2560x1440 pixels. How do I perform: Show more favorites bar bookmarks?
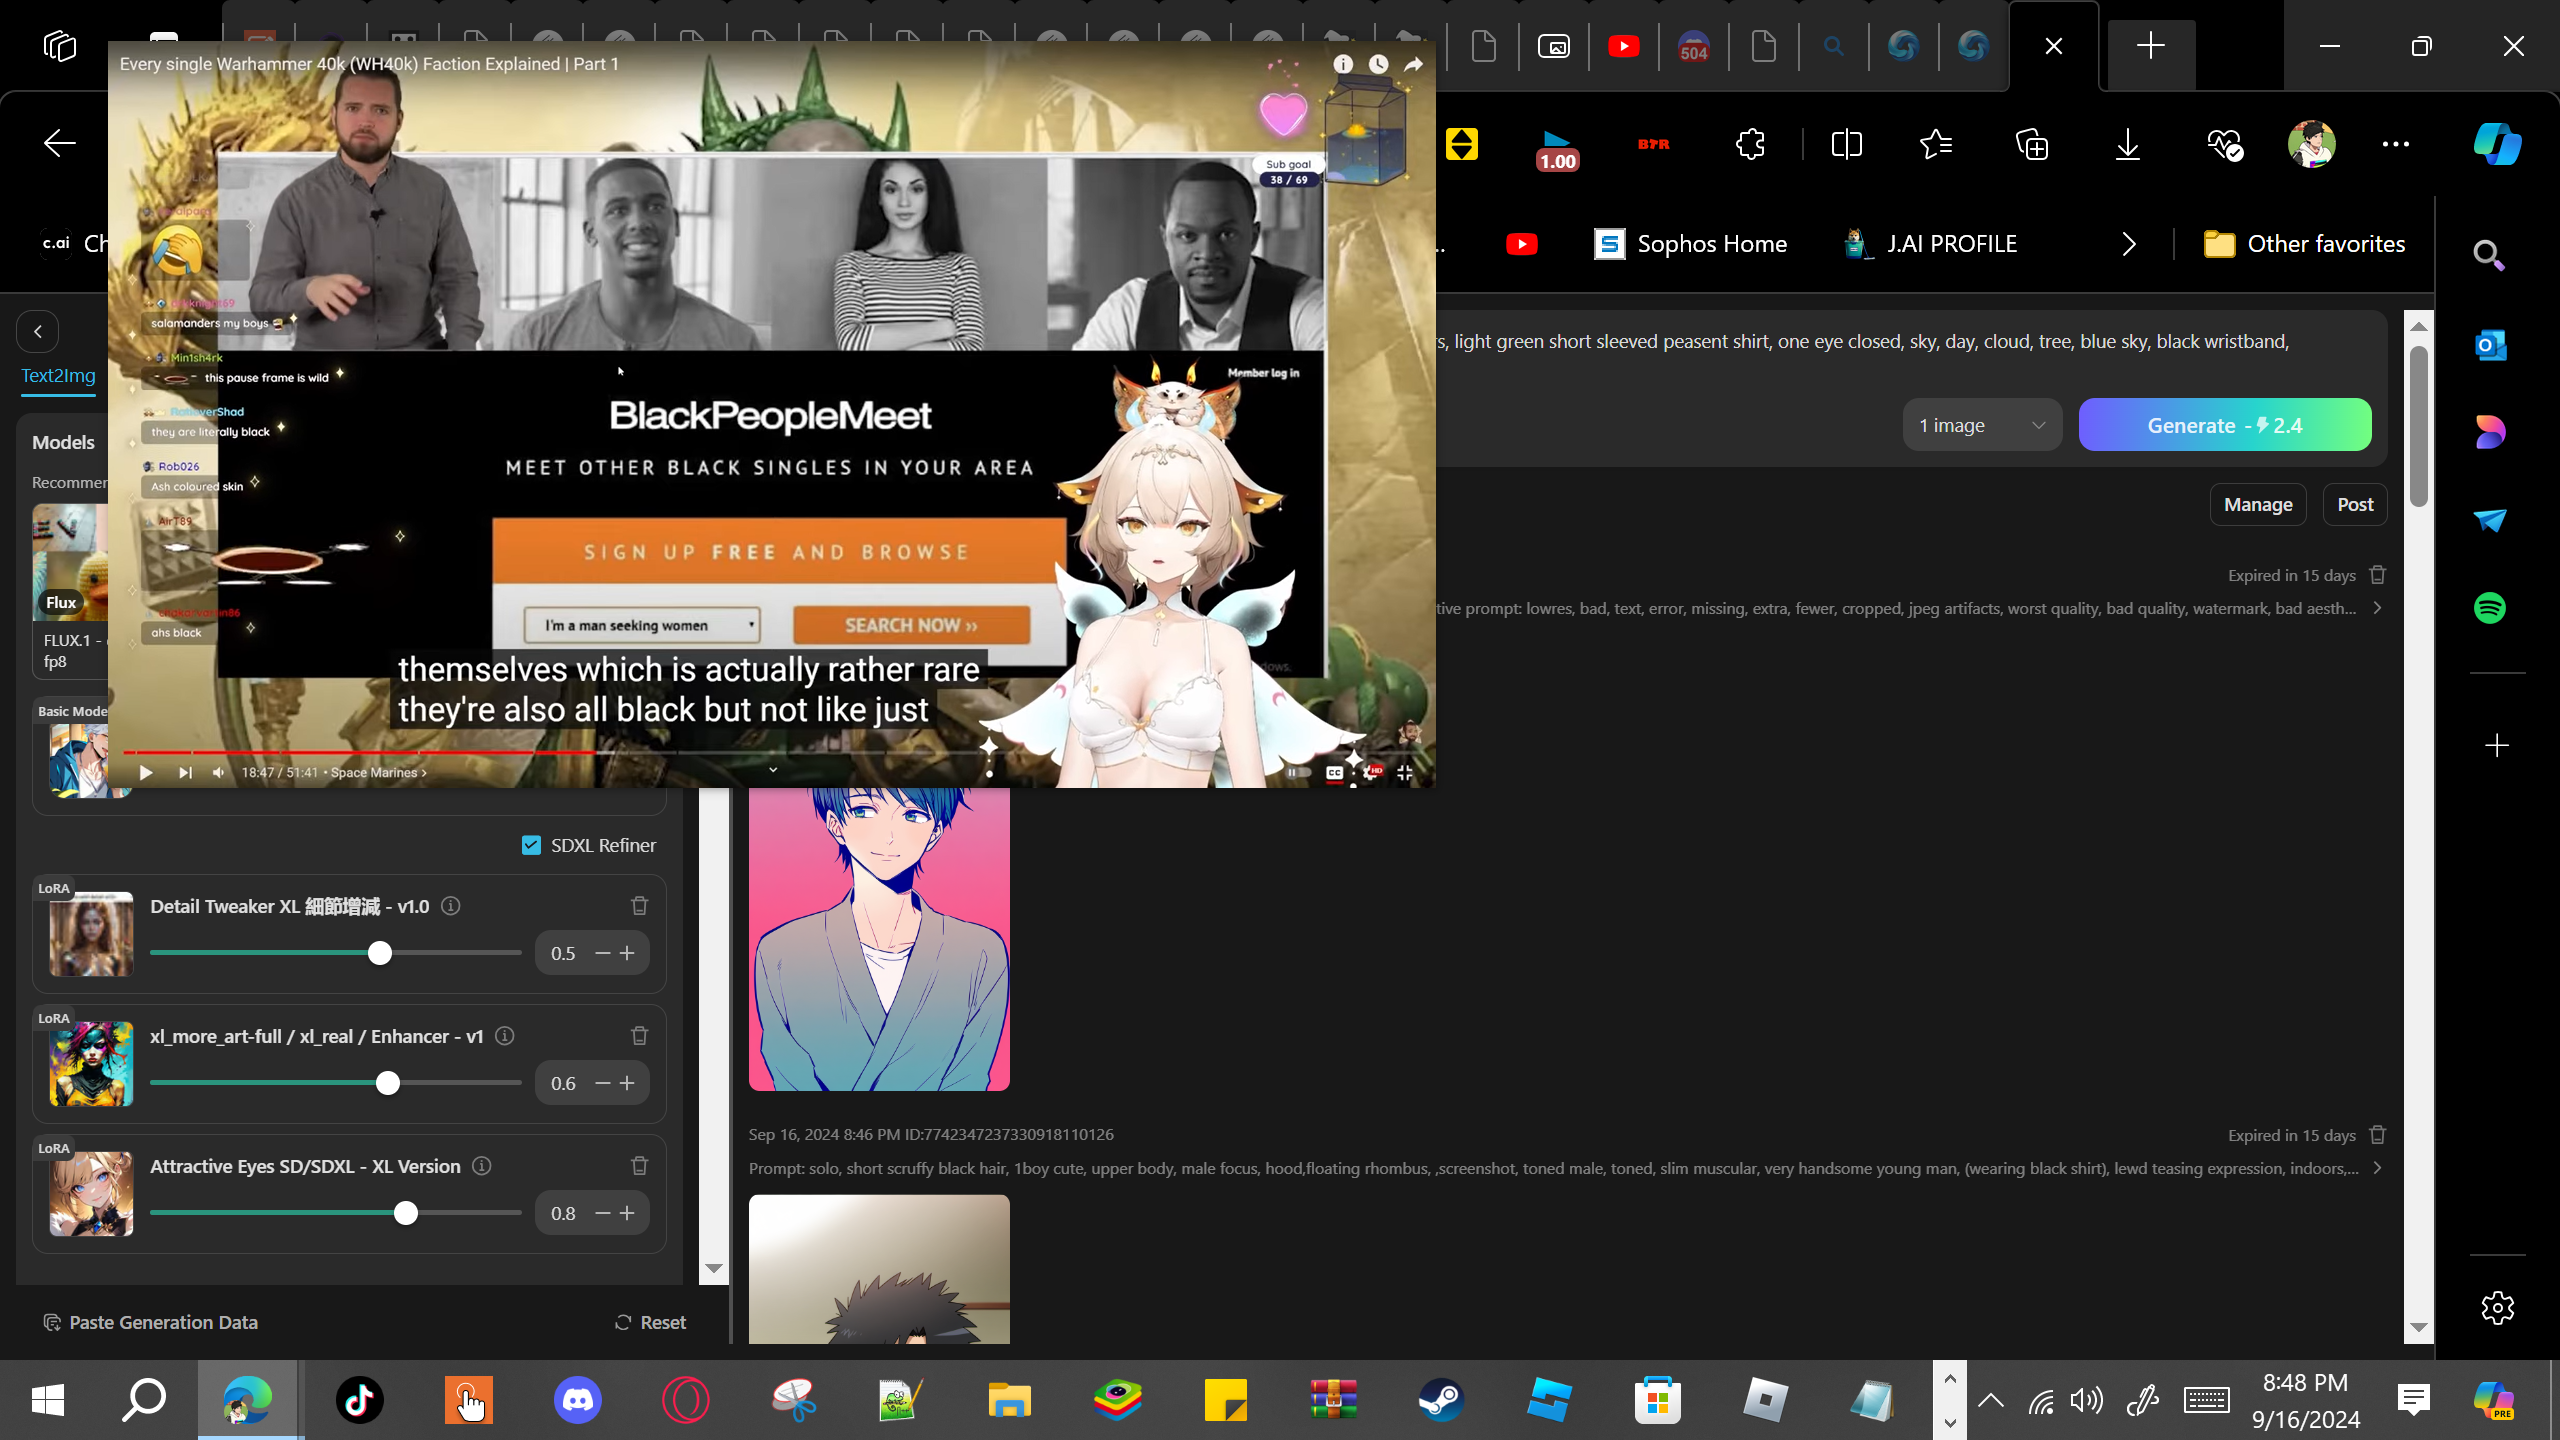pos(2129,244)
